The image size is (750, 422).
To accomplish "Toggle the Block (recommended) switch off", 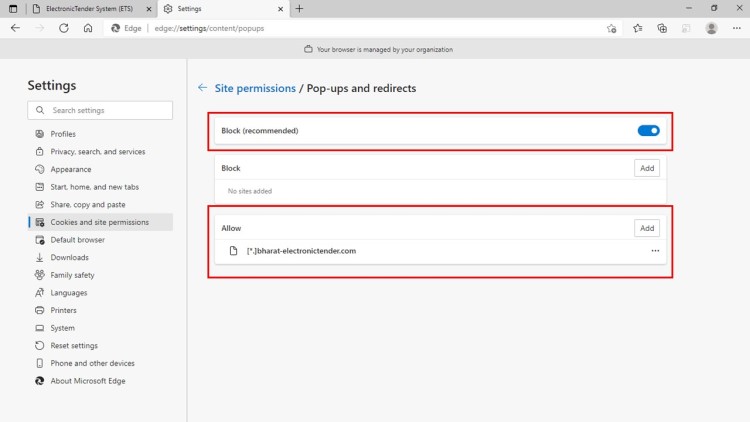I will point(648,130).
